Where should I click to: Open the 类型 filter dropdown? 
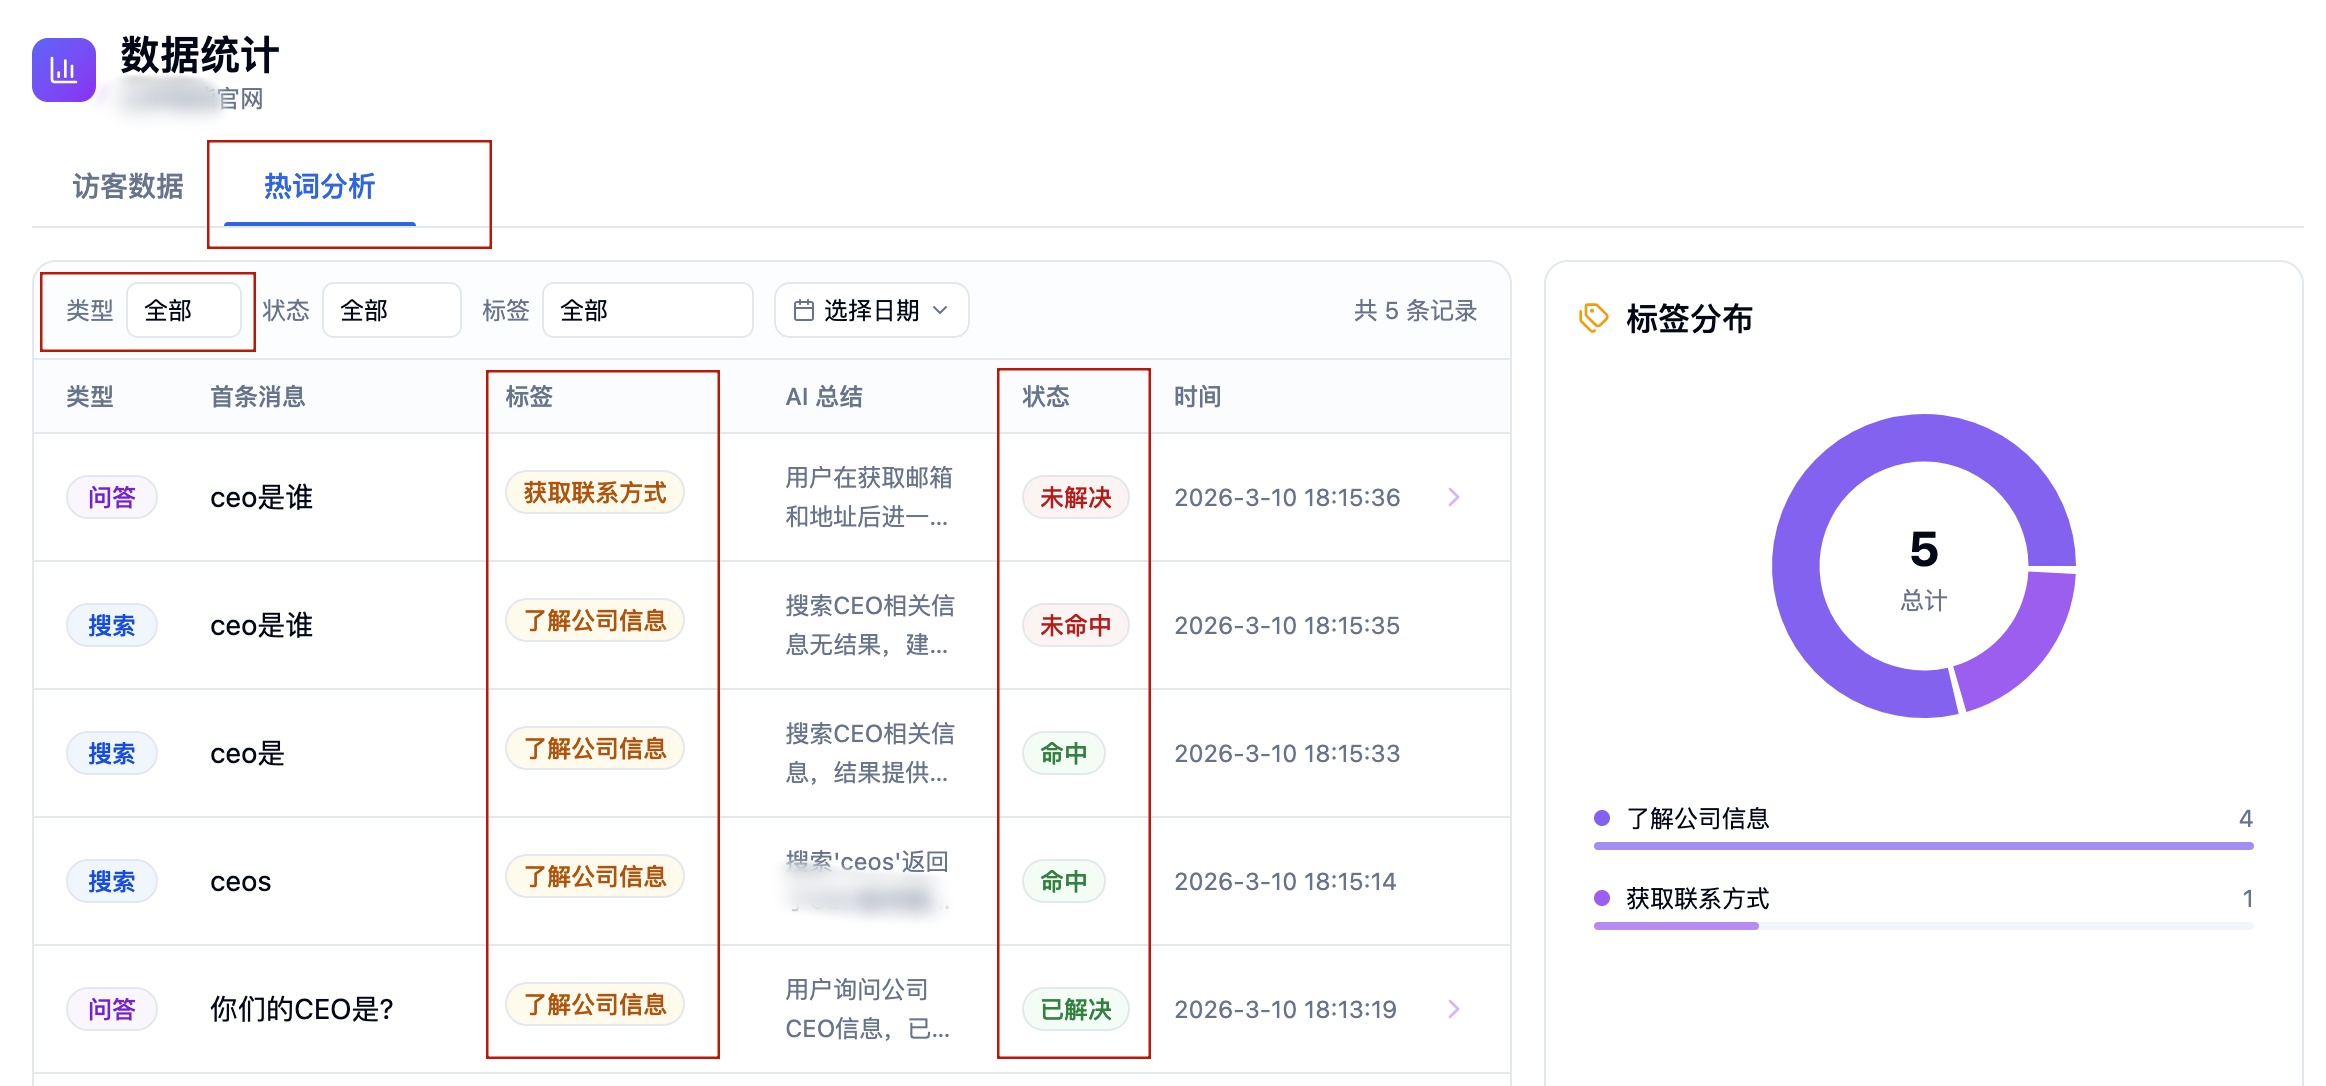184,310
